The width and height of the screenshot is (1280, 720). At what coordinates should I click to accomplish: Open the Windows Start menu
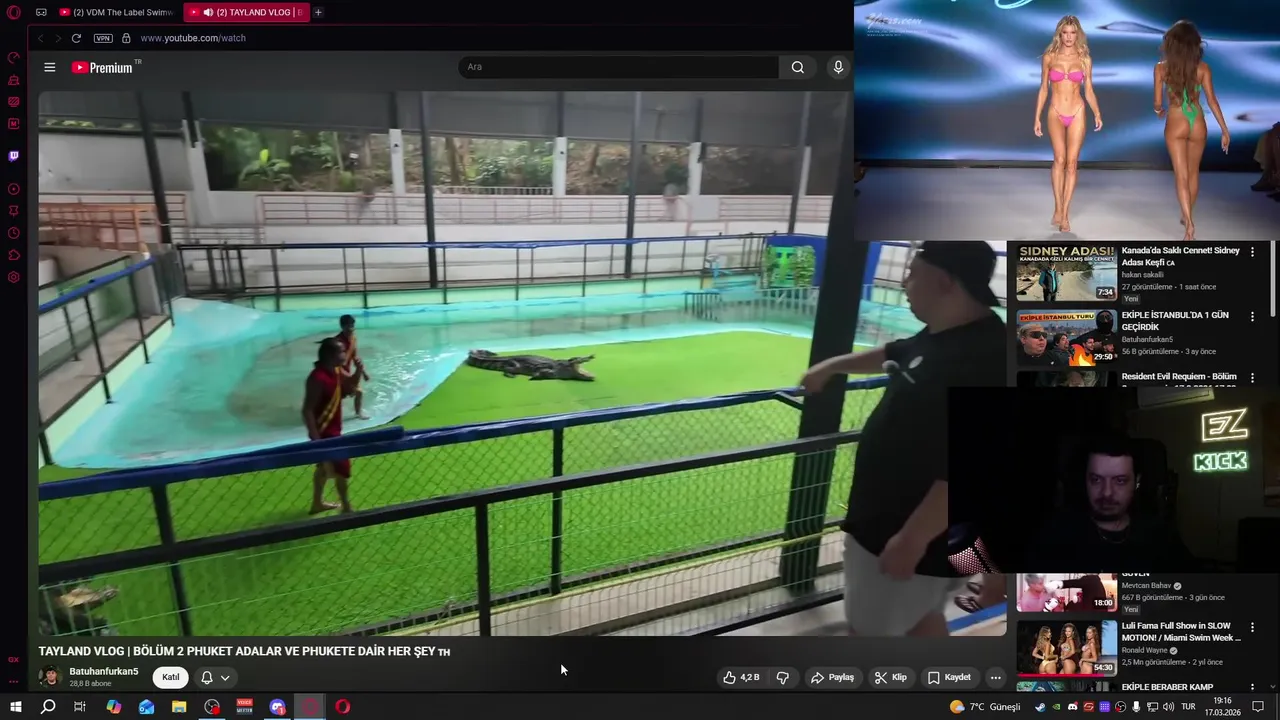[x=15, y=707]
